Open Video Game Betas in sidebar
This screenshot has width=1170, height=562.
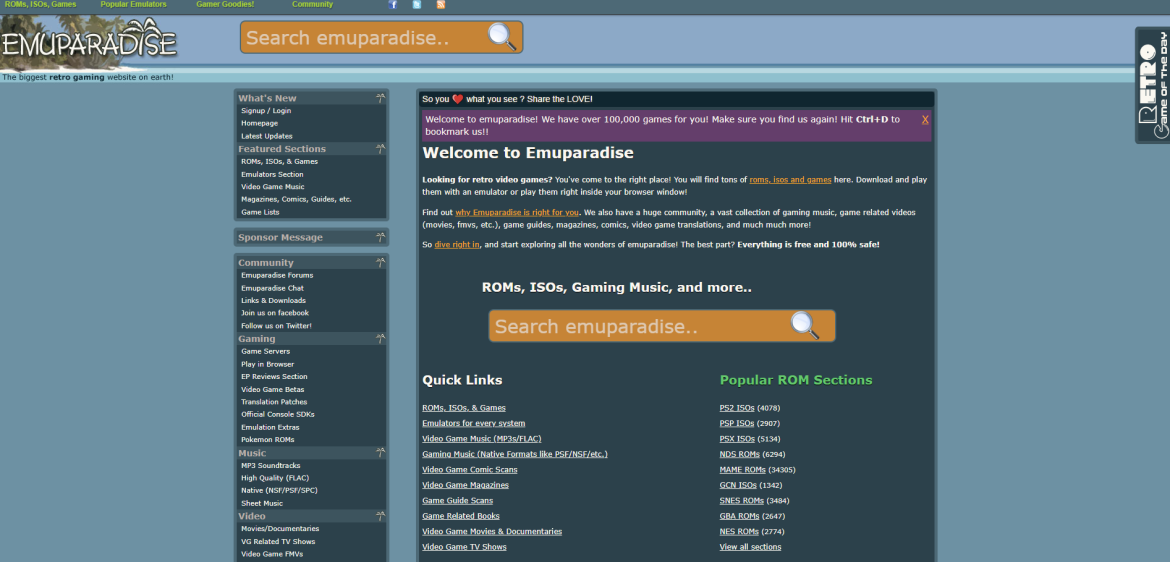pyautogui.click(x=273, y=390)
